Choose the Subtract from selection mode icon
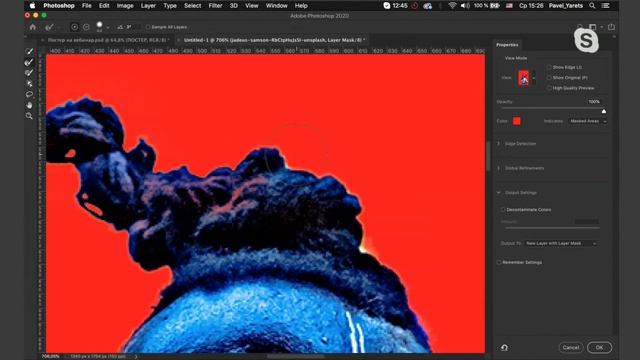Image resolution: width=640 pixels, height=360 pixels. (86, 27)
